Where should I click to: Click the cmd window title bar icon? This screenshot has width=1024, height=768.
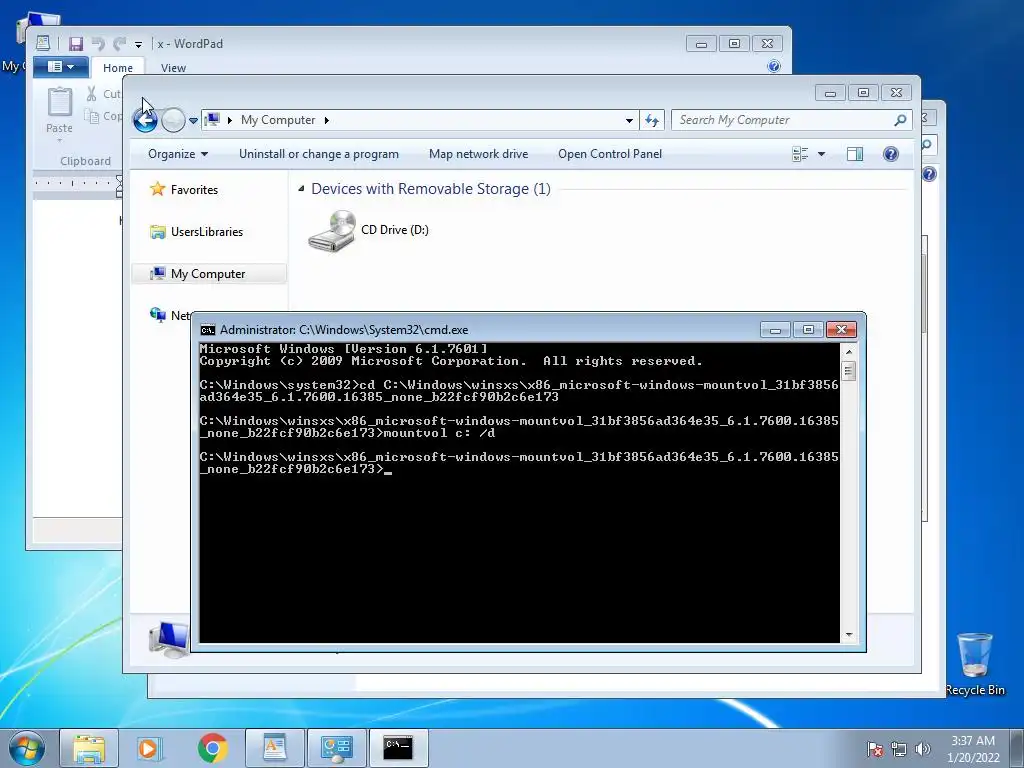tap(208, 330)
